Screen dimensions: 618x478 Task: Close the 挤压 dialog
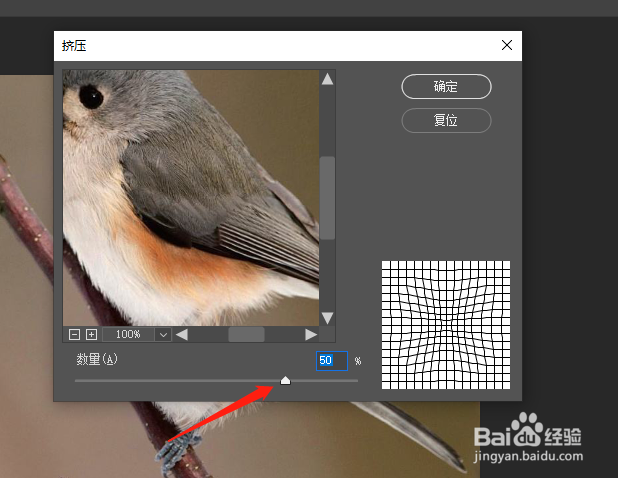[x=507, y=45]
